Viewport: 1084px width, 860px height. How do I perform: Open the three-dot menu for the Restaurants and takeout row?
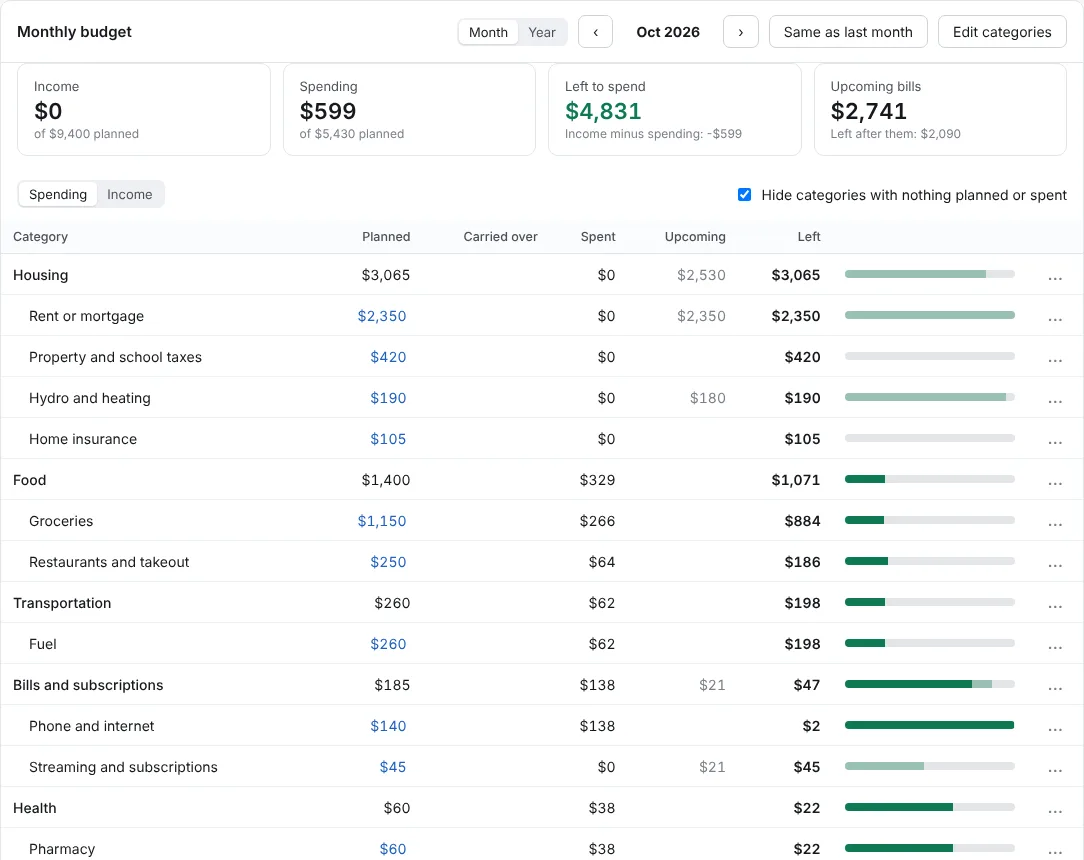[x=1054, y=563]
